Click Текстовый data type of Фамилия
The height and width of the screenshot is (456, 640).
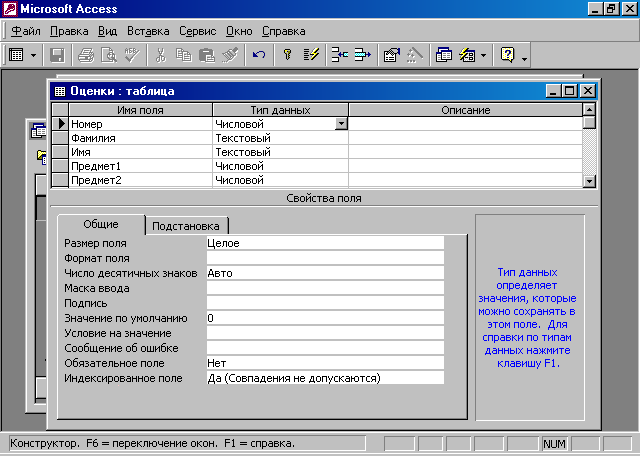(280, 138)
